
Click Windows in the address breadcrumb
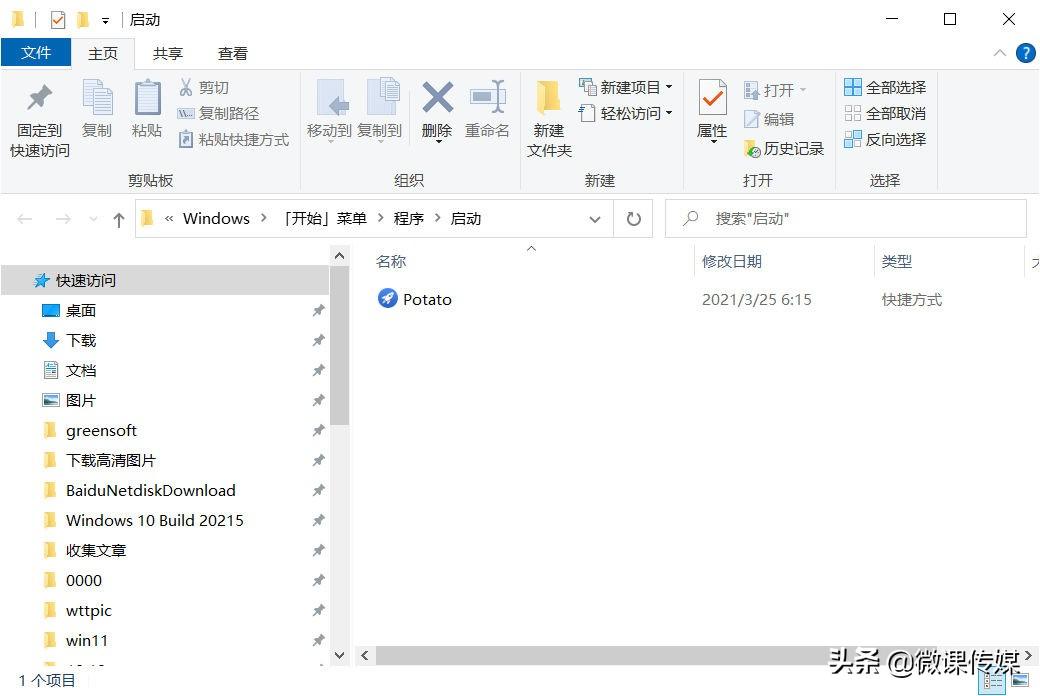pos(216,218)
